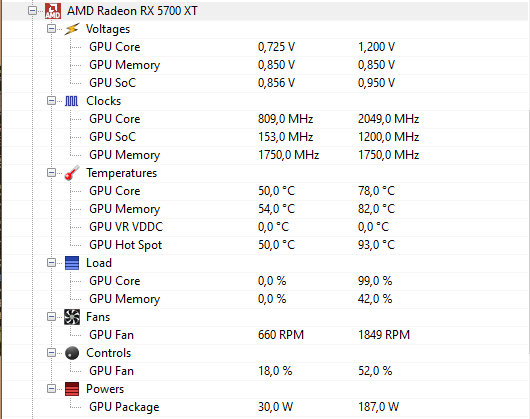This screenshot has width=530, height=419.
Task: Collapse the Voltages group
Action: click(51, 29)
